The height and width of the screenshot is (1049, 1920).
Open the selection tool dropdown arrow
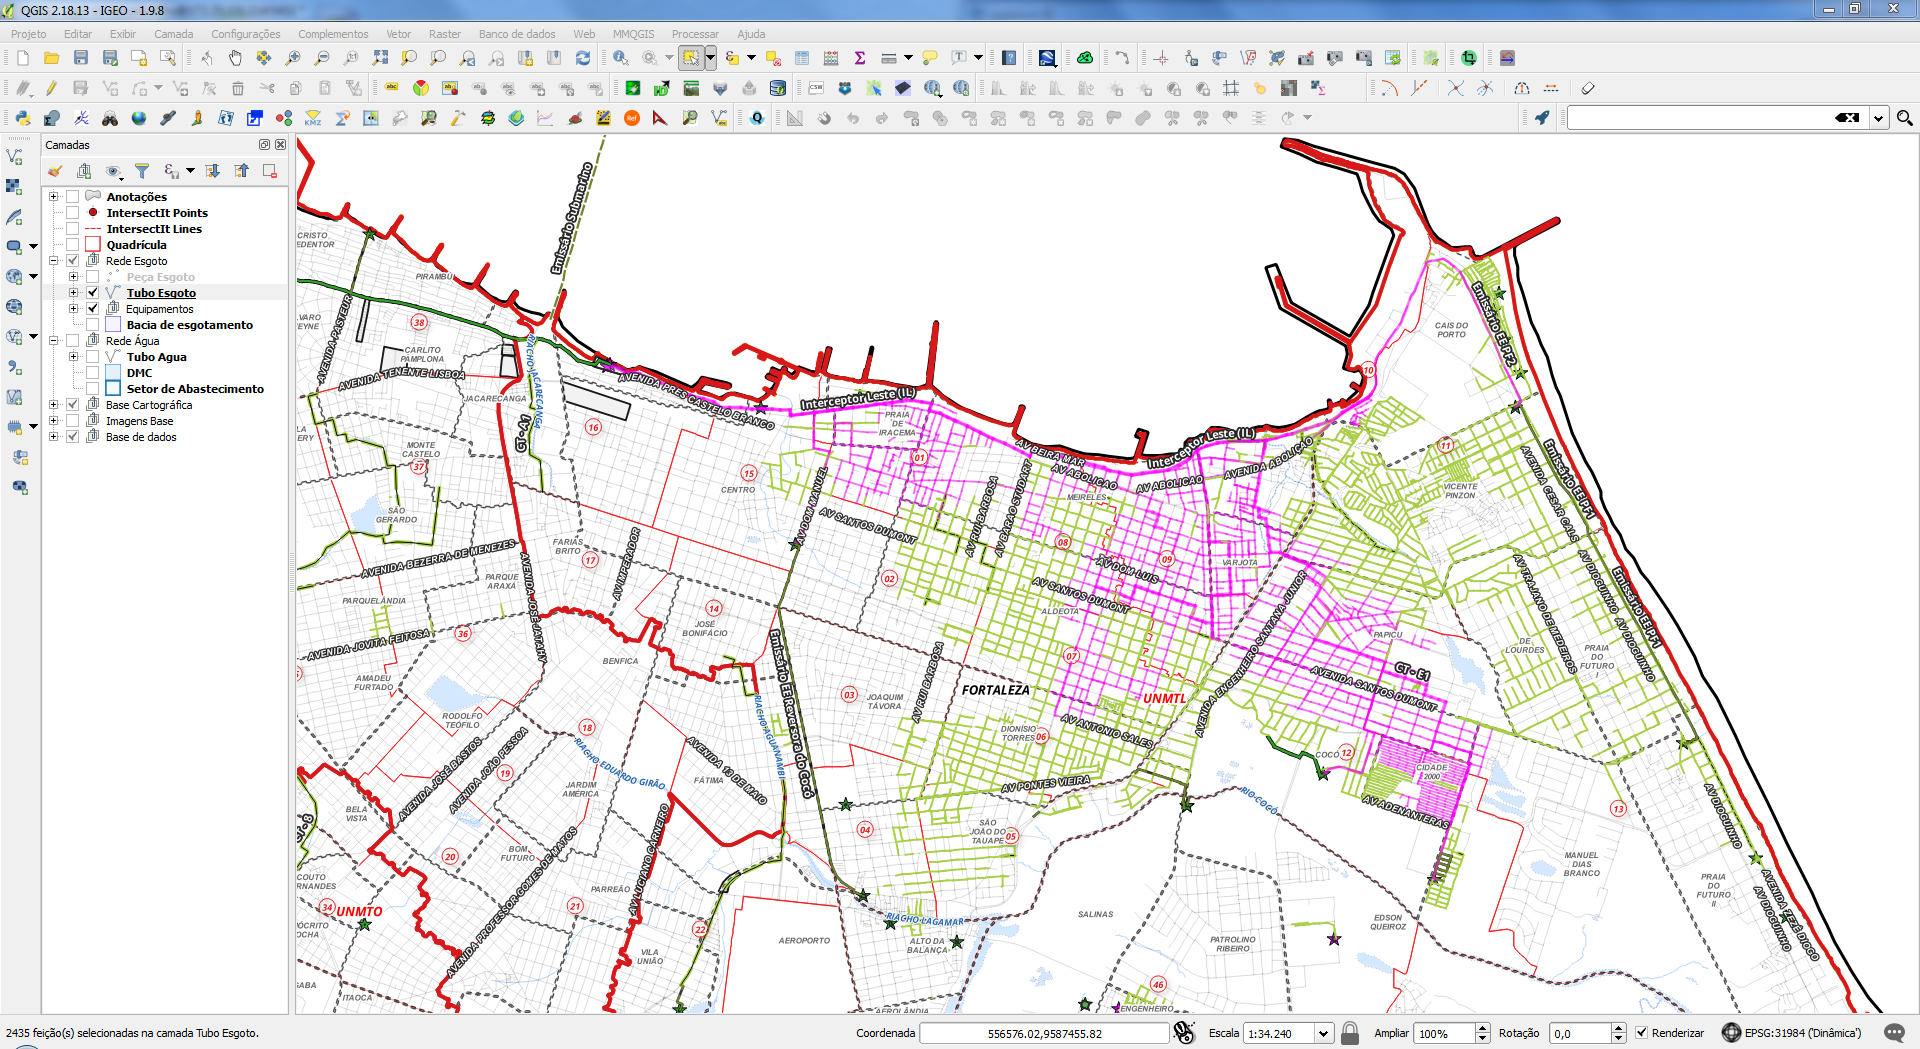[710, 58]
